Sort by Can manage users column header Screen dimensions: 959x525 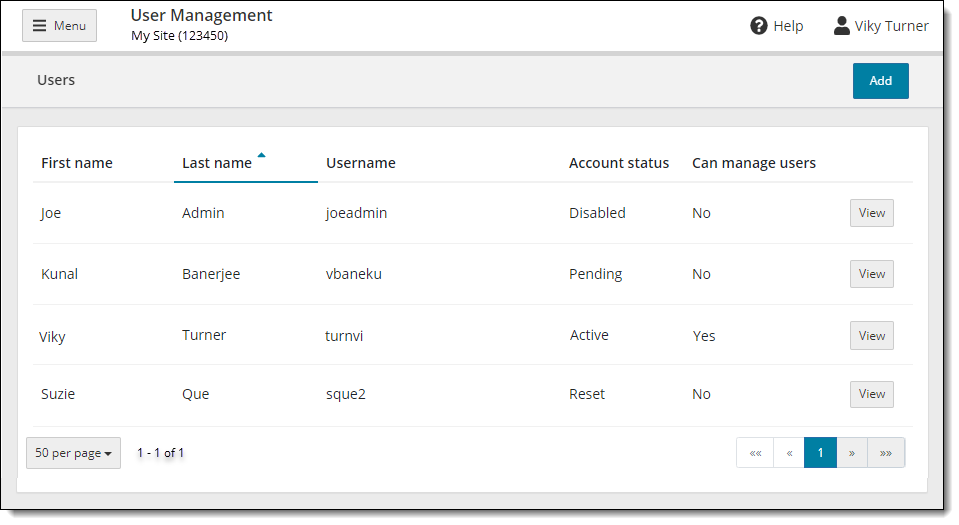coord(754,163)
